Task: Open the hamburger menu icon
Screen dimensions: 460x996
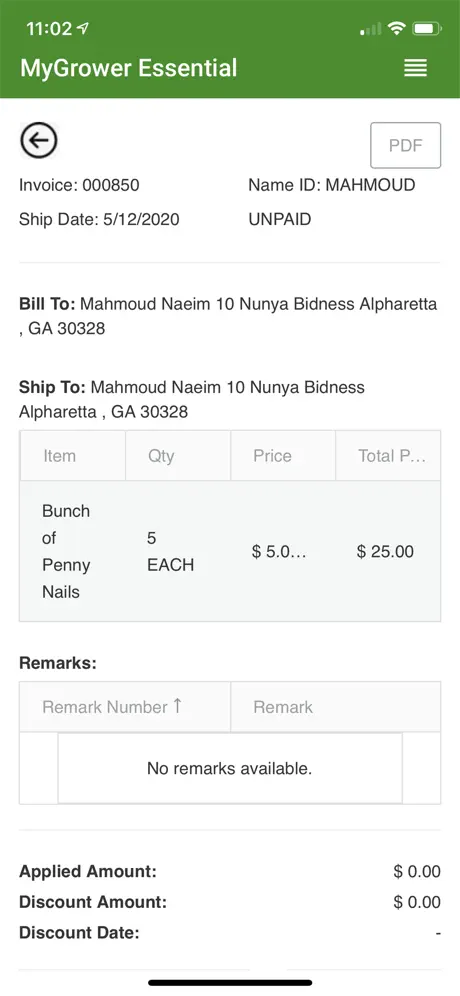Action: pyautogui.click(x=416, y=68)
